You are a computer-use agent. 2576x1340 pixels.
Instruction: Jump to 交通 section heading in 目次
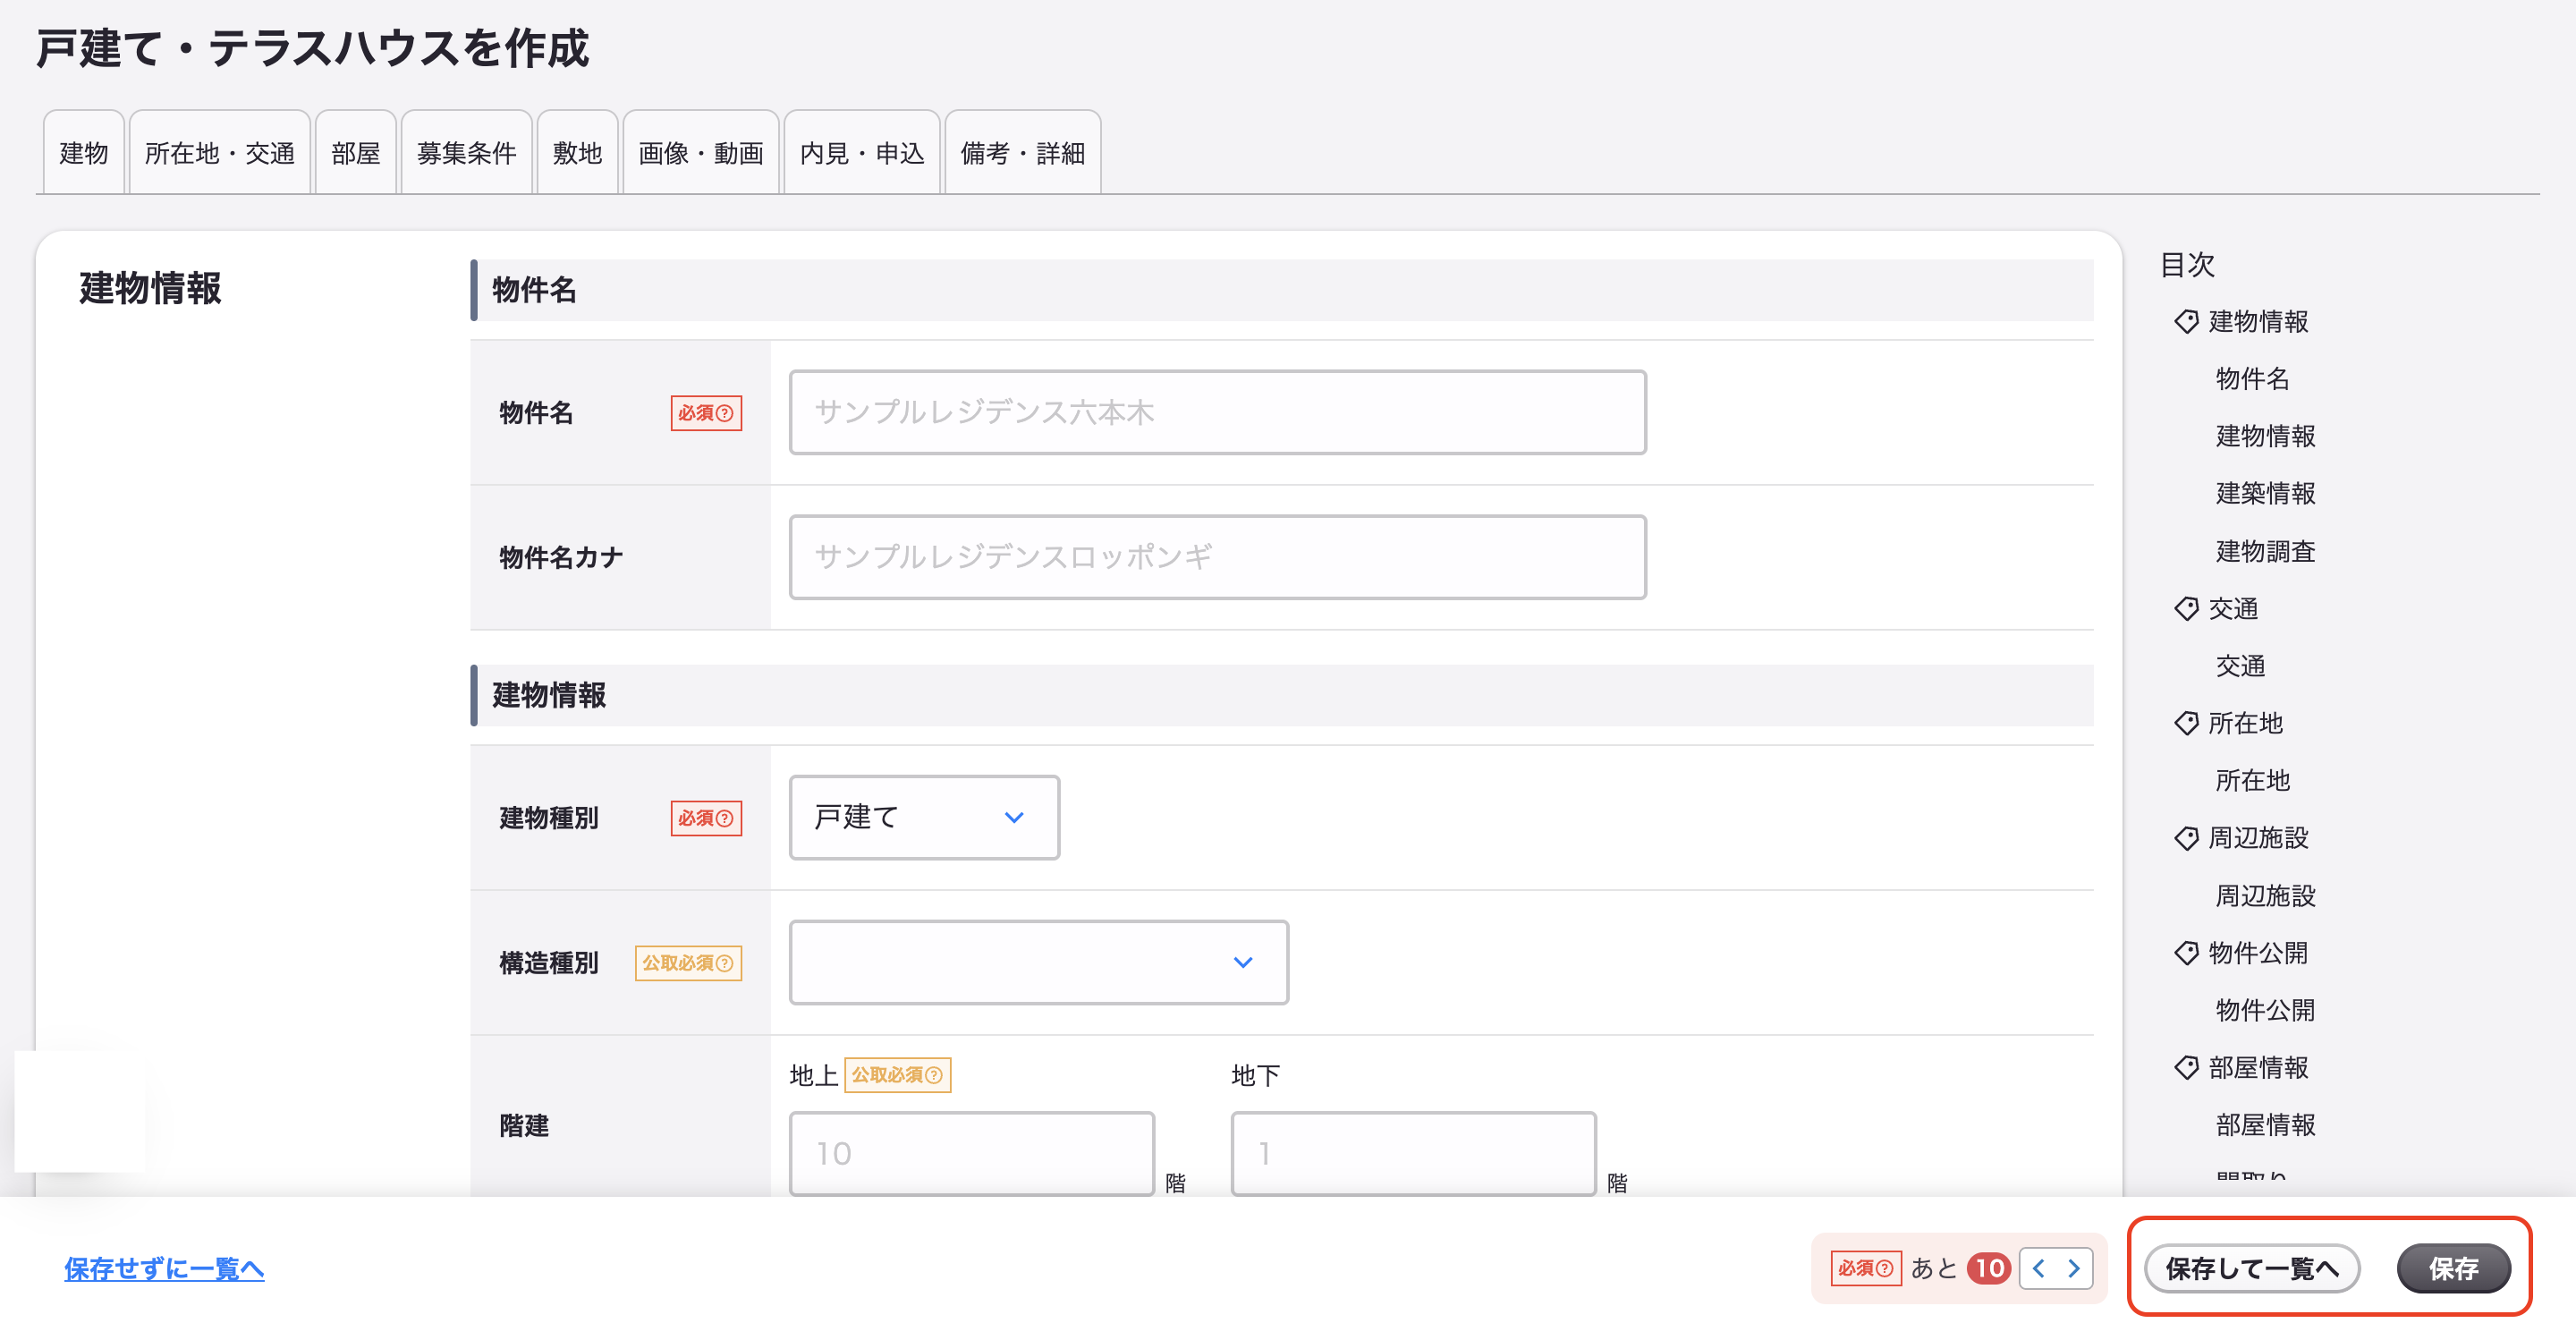tap(2233, 608)
